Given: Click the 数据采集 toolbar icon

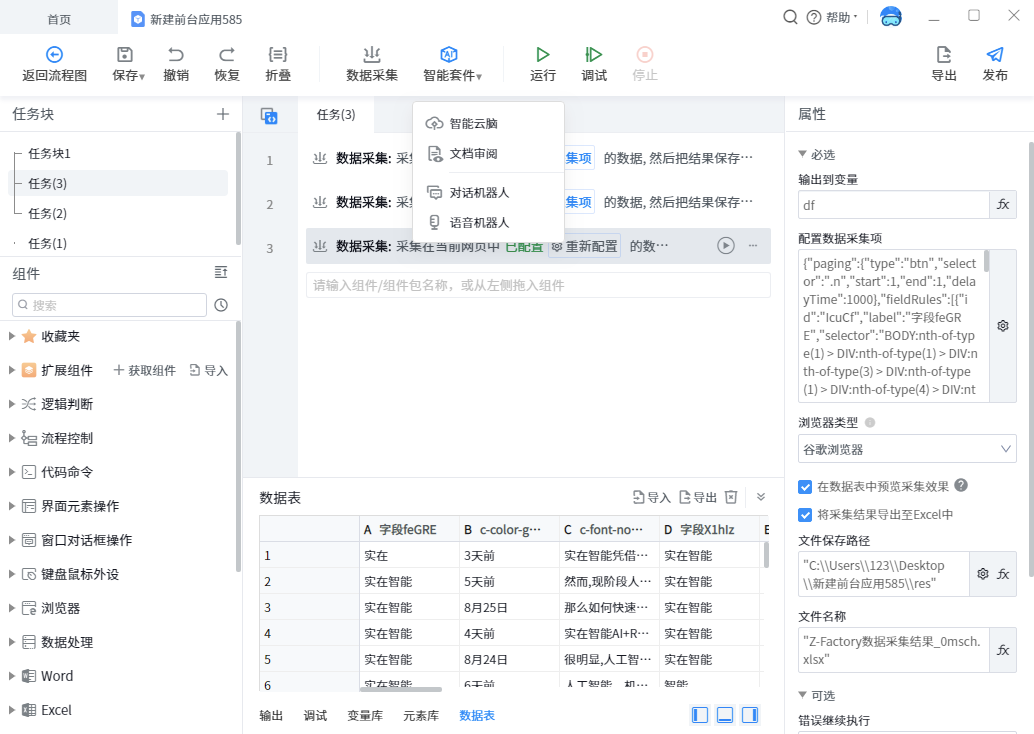Looking at the screenshot, I should tap(372, 55).
